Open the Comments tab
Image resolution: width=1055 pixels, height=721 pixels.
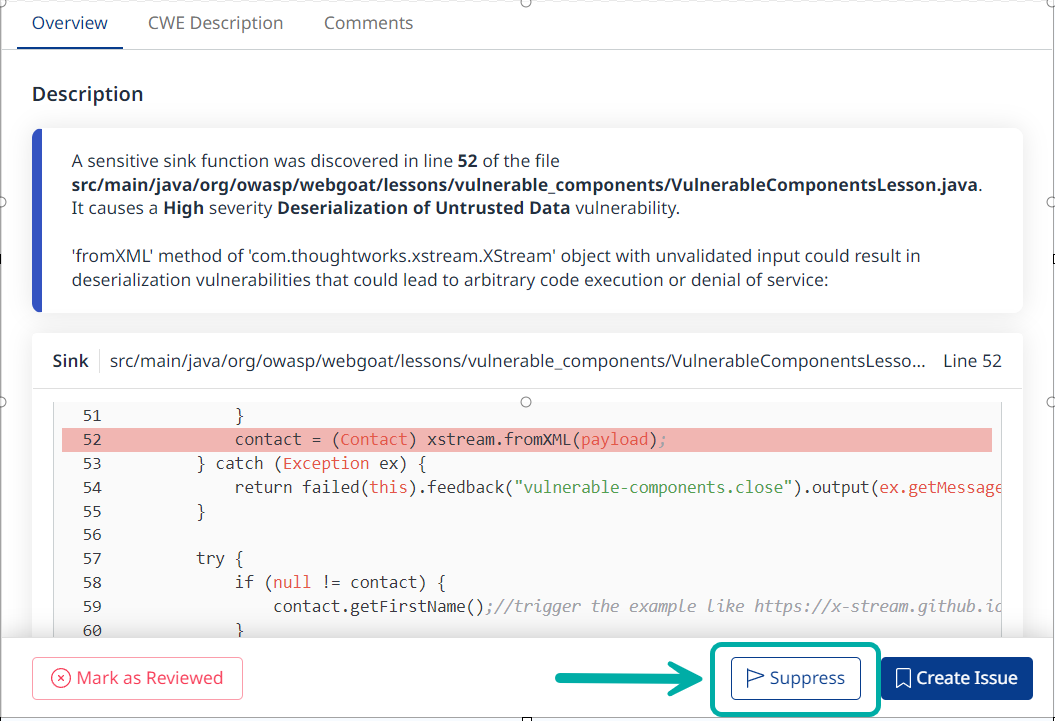(x=368, y=23)
